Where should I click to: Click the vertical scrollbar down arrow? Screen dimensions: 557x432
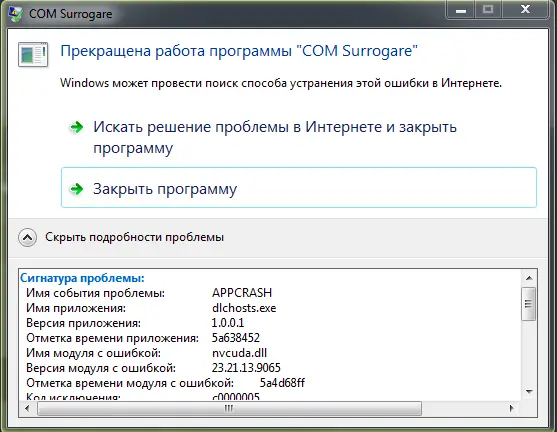tap(529, 392)
